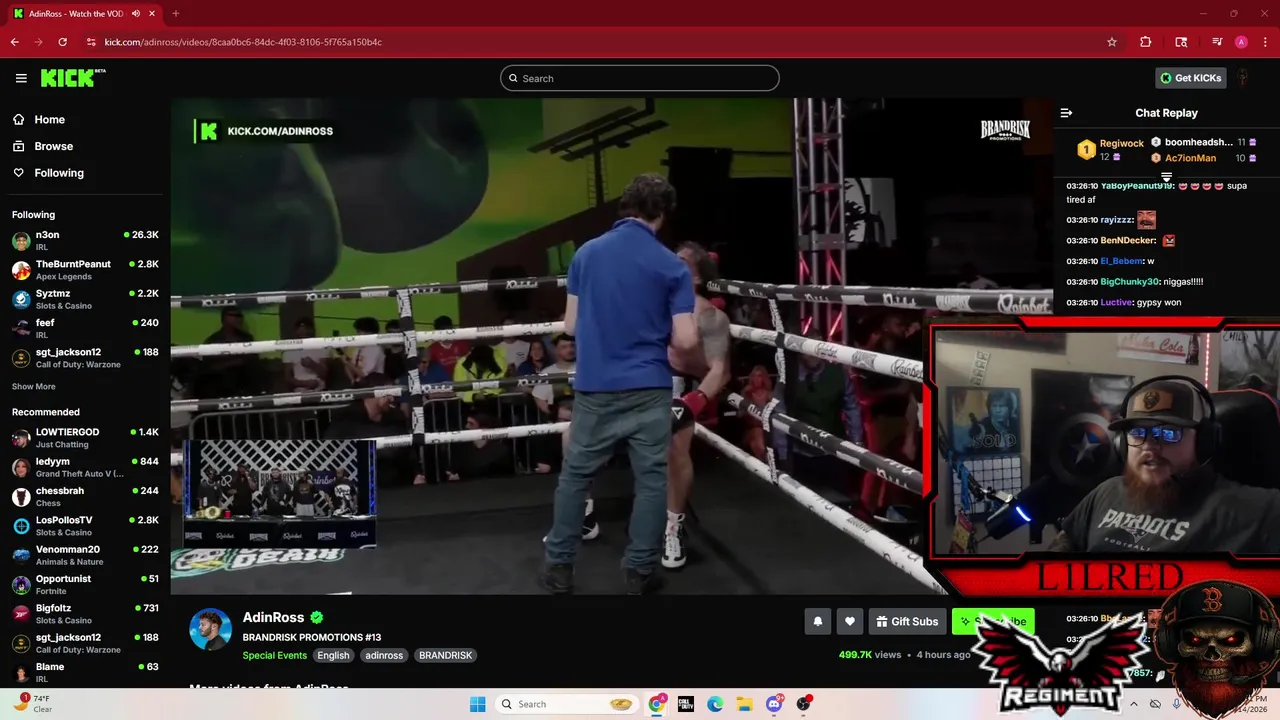Click the Gift Subs button
Screen dimensions: 1280x720
(x=907, y=621)
